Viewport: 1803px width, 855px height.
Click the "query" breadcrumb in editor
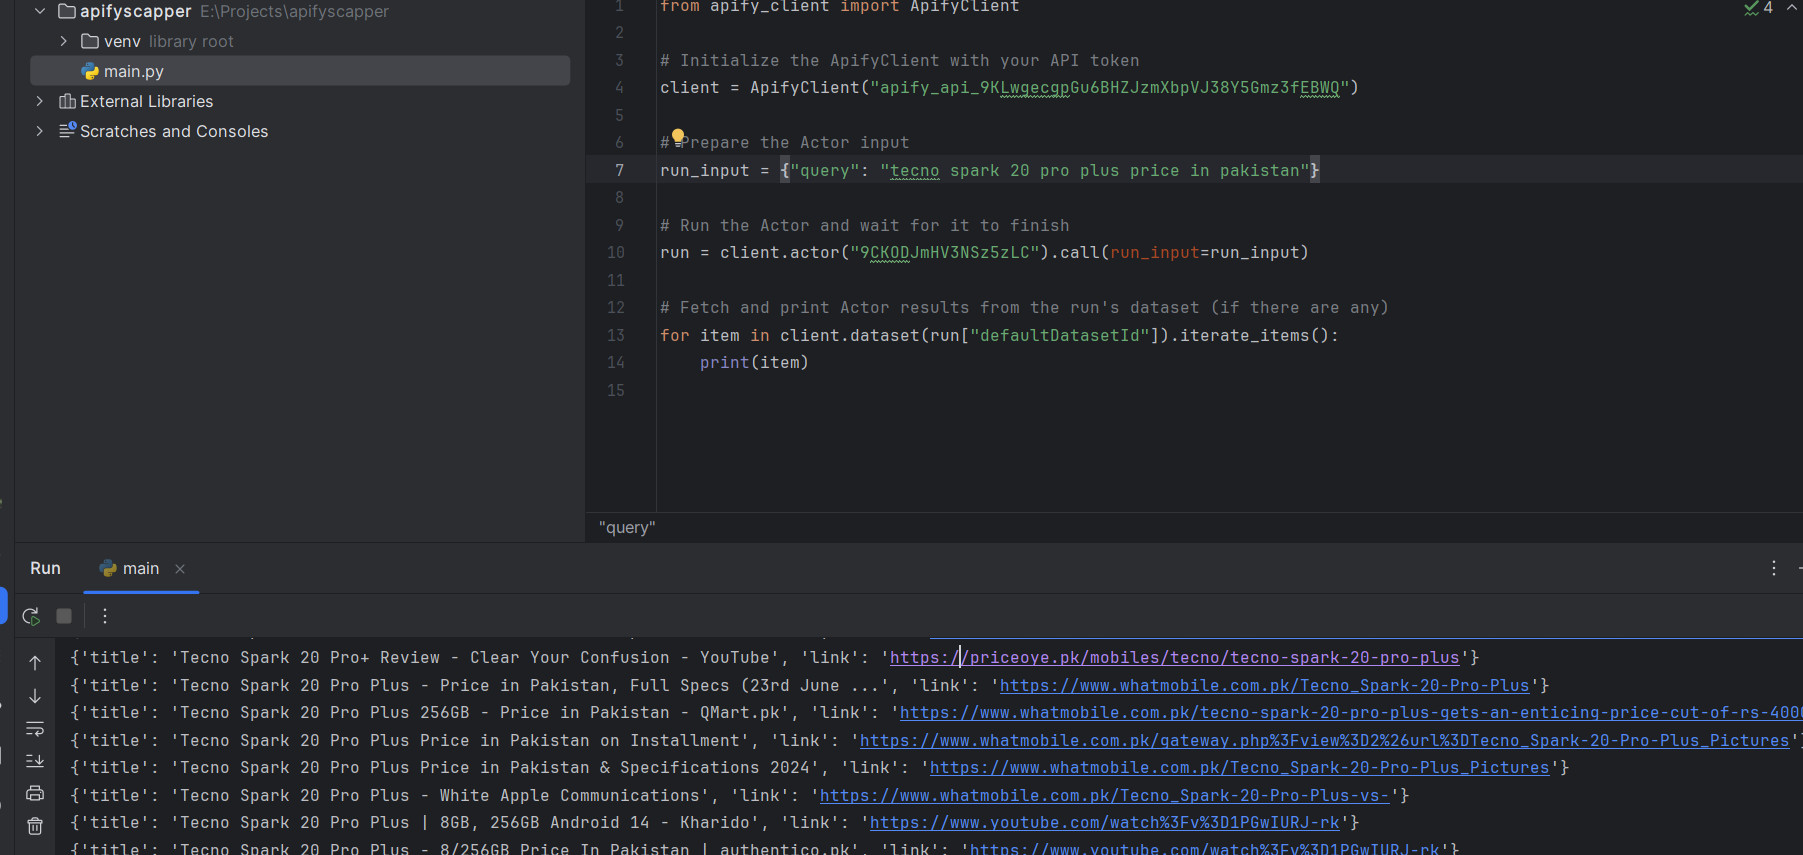627,528
